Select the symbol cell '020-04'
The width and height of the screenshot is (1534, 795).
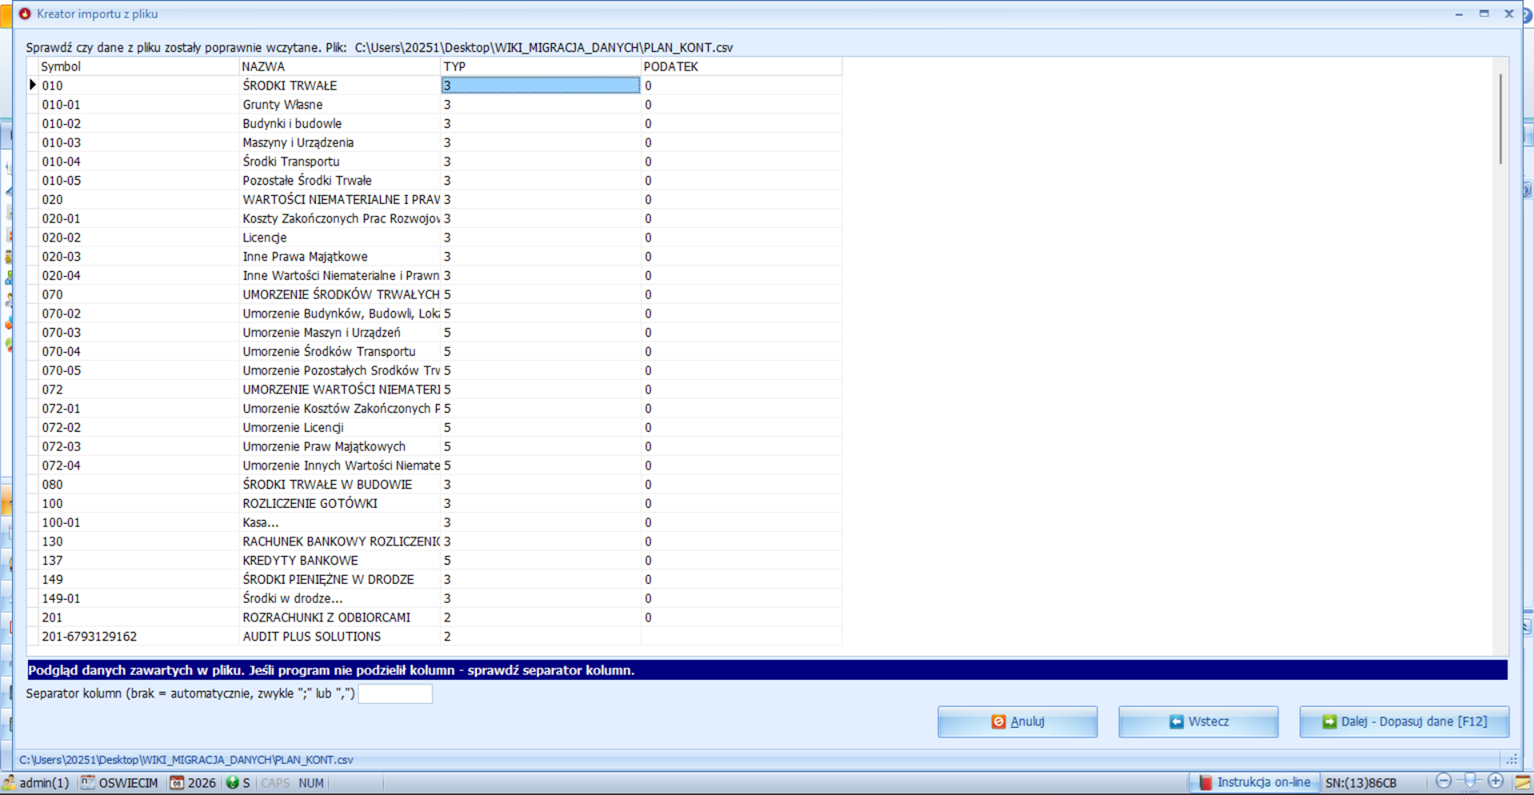138,275
